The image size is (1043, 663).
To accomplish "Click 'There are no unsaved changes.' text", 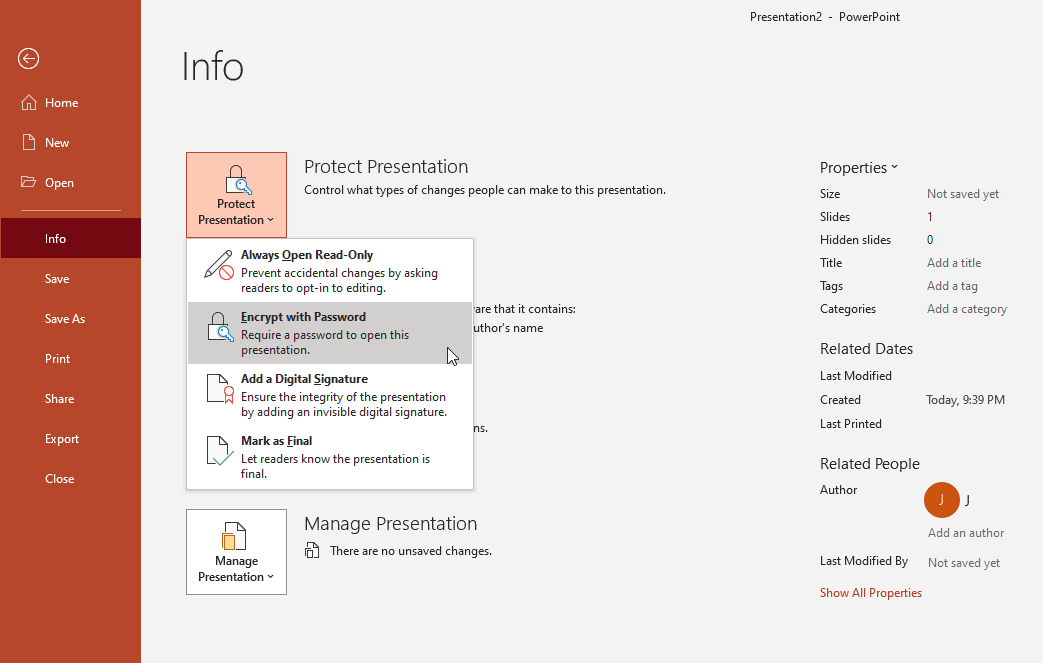I will 411,551.
